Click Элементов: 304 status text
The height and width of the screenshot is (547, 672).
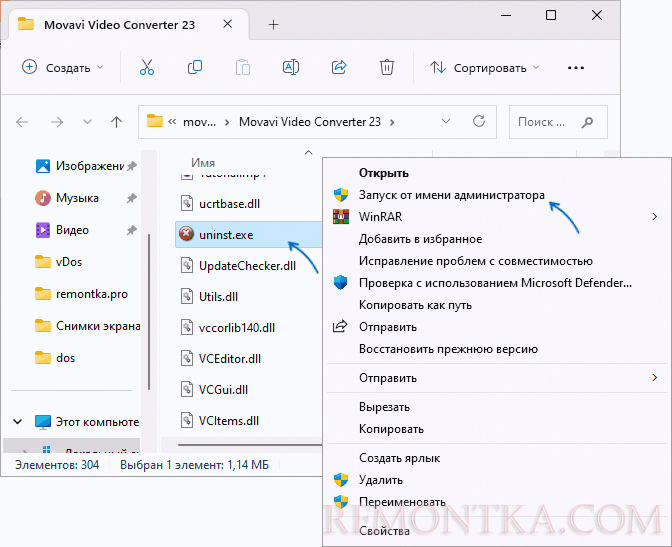click(57, 465)
